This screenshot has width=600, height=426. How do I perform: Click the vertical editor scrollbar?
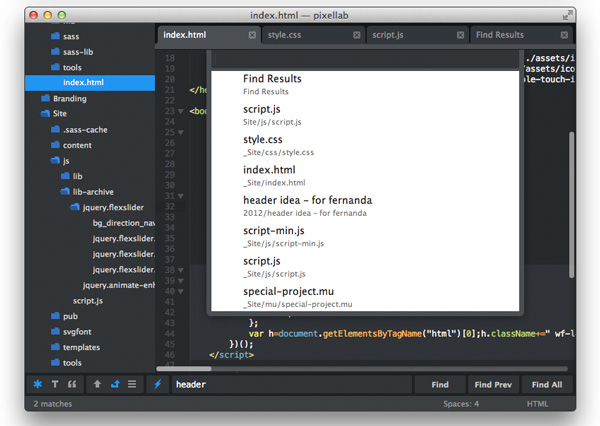pos(571,205)
